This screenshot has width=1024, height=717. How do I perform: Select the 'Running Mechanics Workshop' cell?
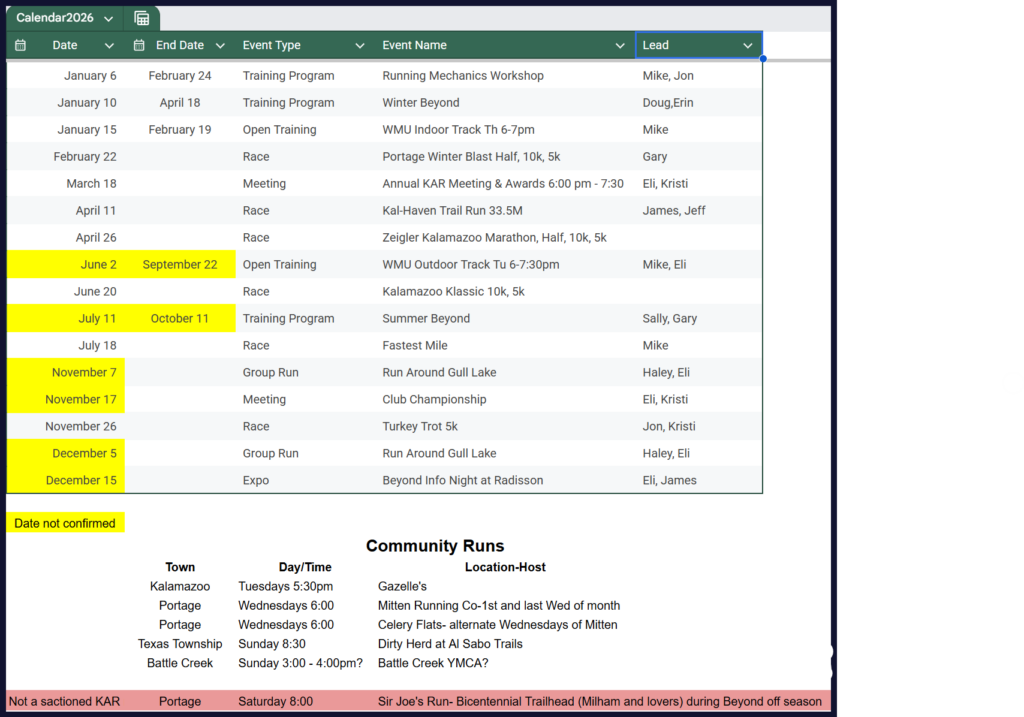(x=463, y=76)
